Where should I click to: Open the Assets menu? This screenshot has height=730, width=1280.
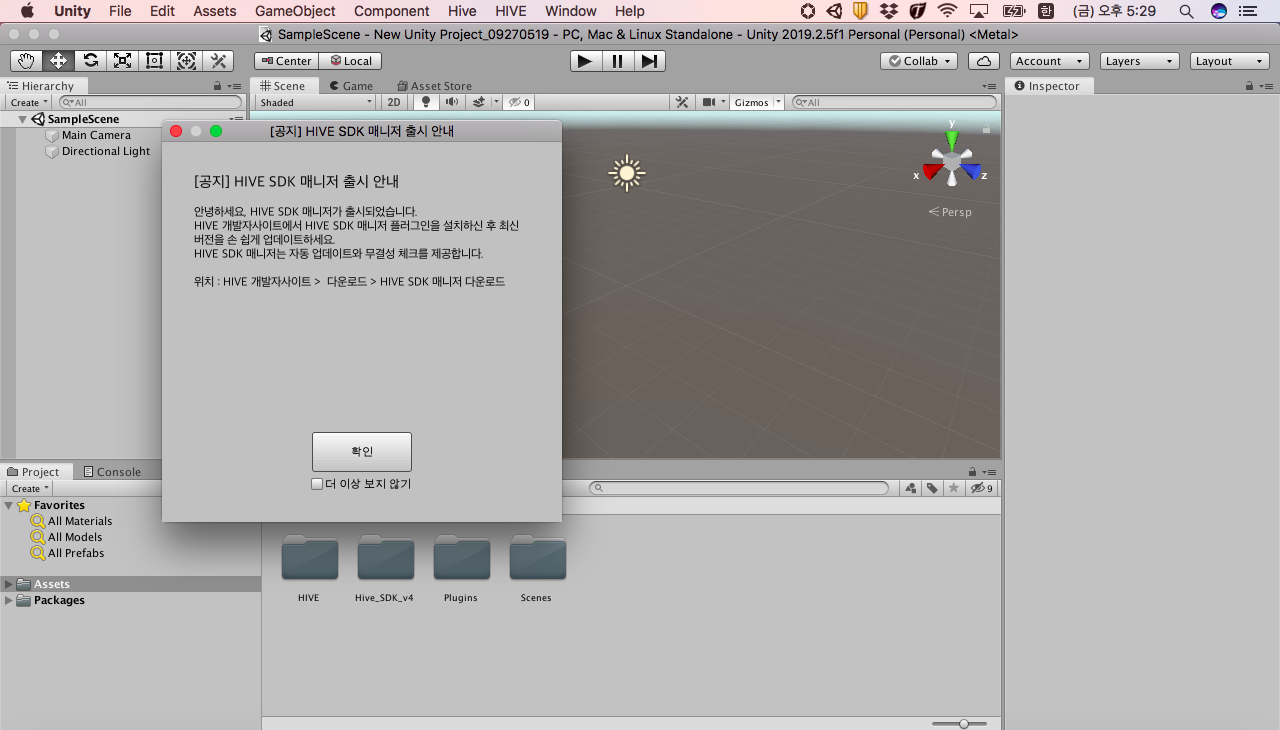tap(215, 11)
